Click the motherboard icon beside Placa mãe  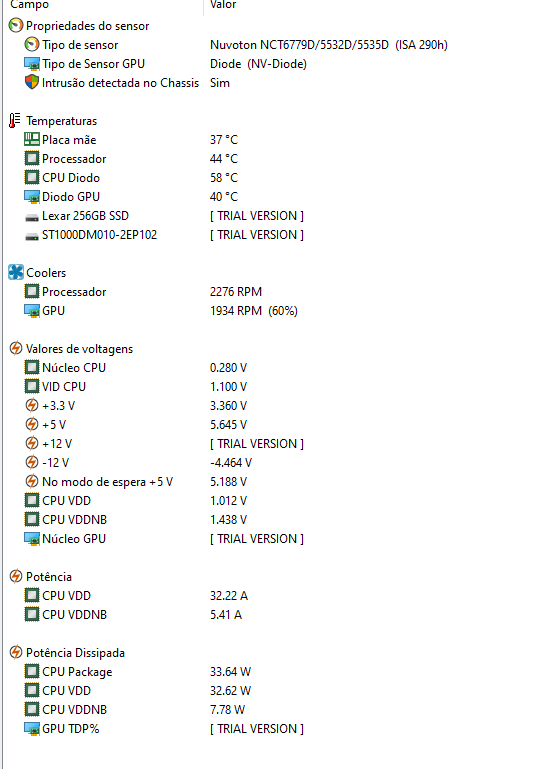coord(31,140)
